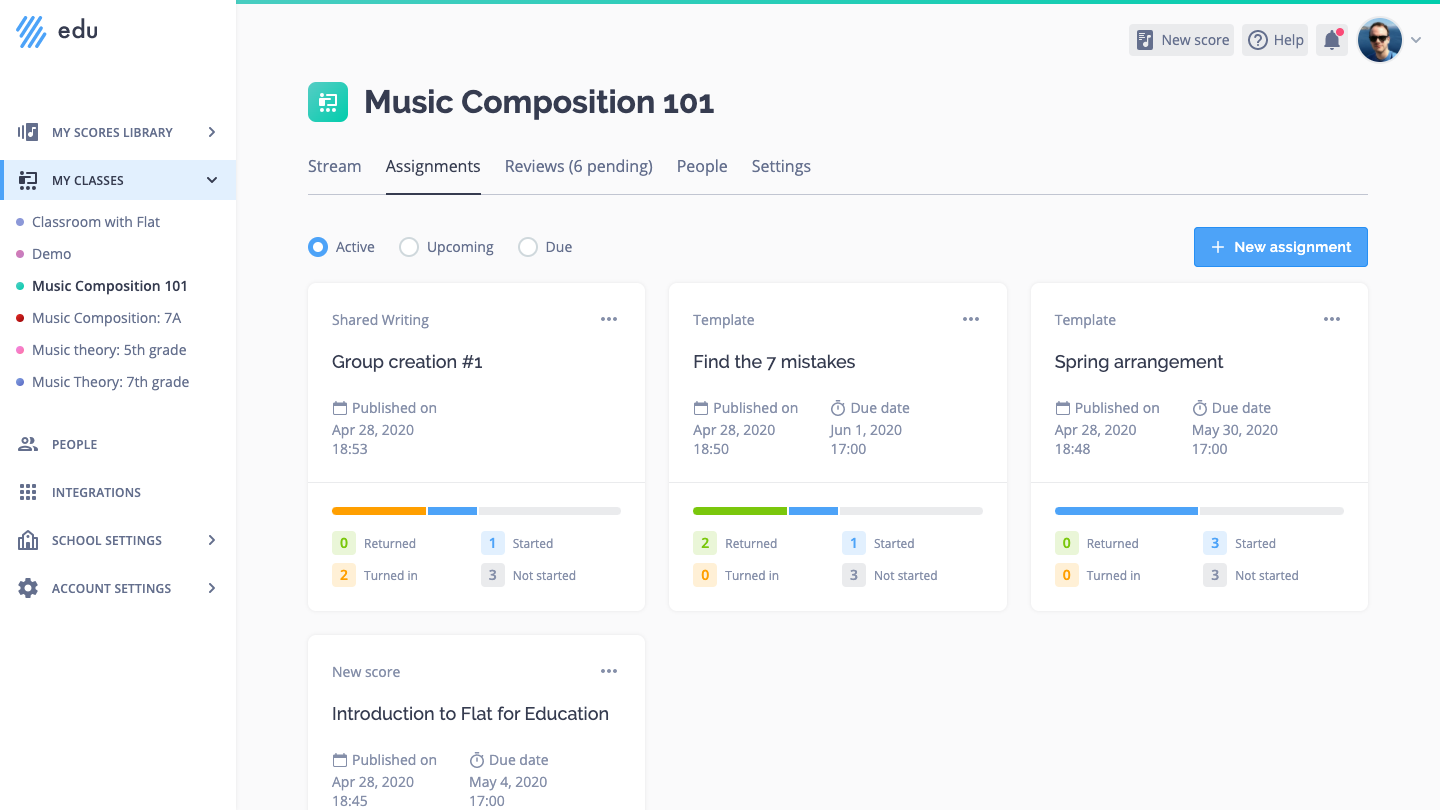
Task: Select the Upcoming radio filter
Action: click(x=409, y=247)
